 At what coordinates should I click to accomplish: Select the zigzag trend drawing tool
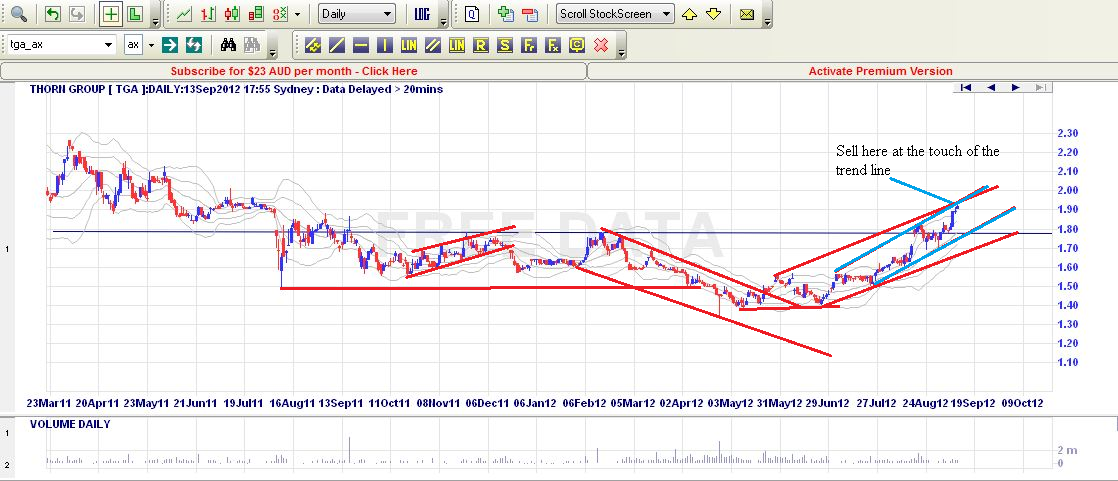pos(312,46)
